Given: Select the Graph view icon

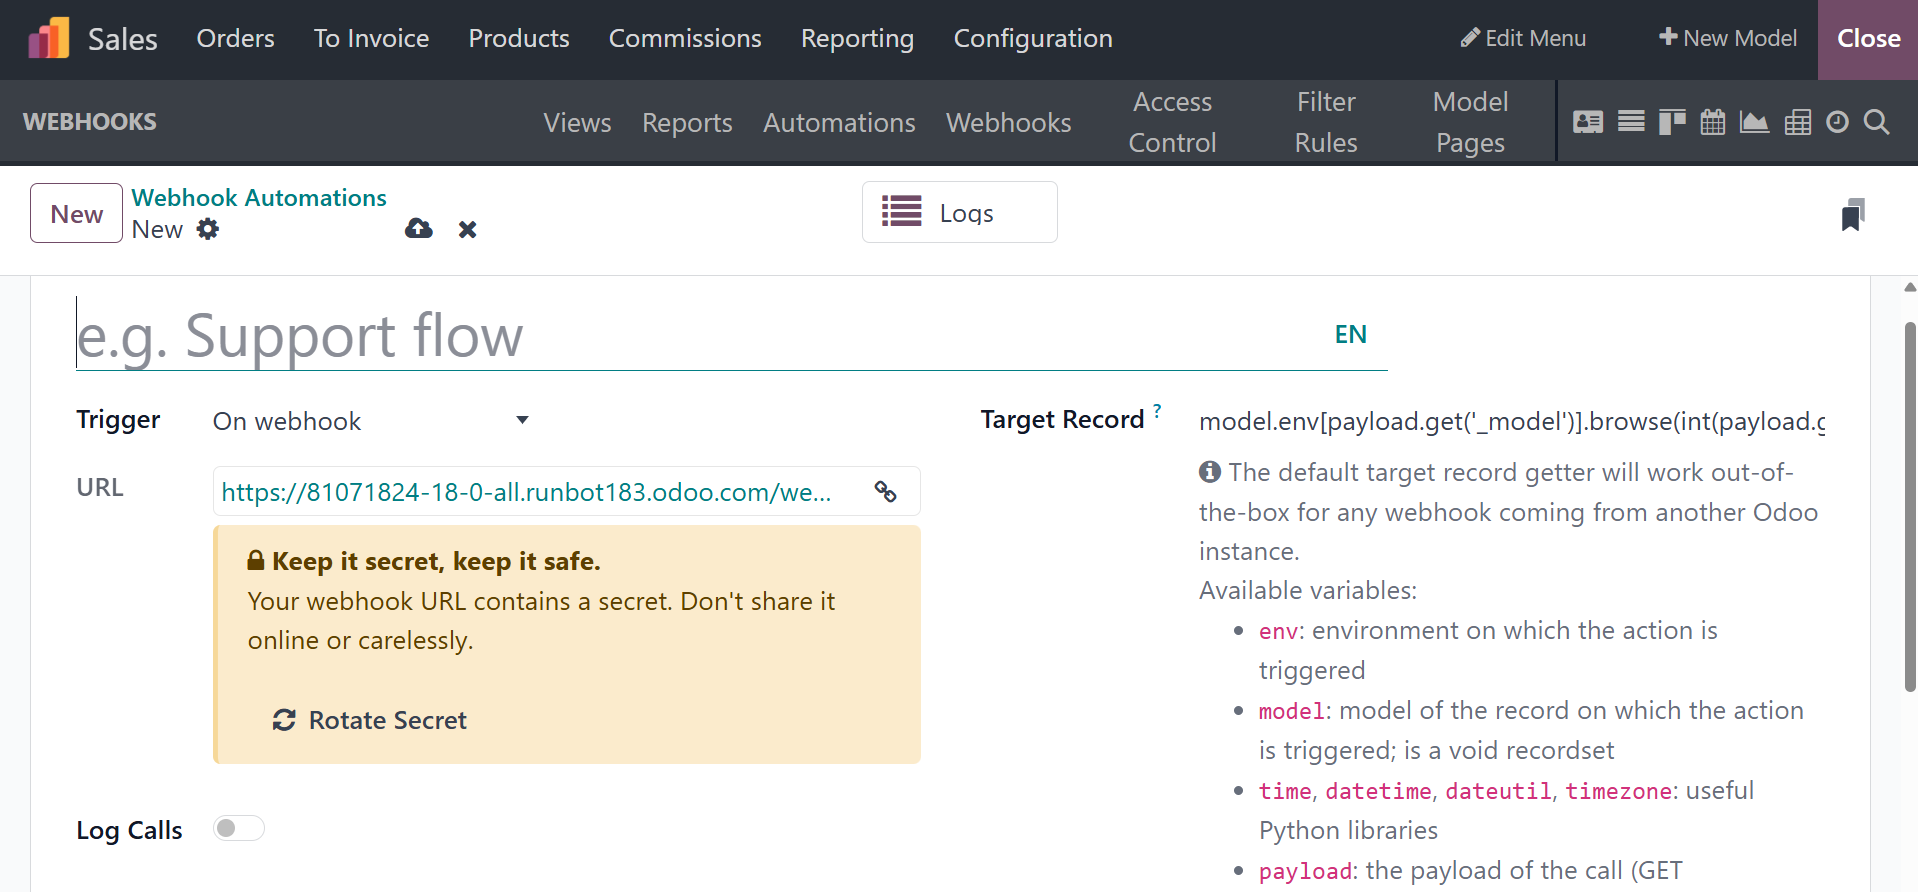Looking at the screenshot, I should [1754, 122].
